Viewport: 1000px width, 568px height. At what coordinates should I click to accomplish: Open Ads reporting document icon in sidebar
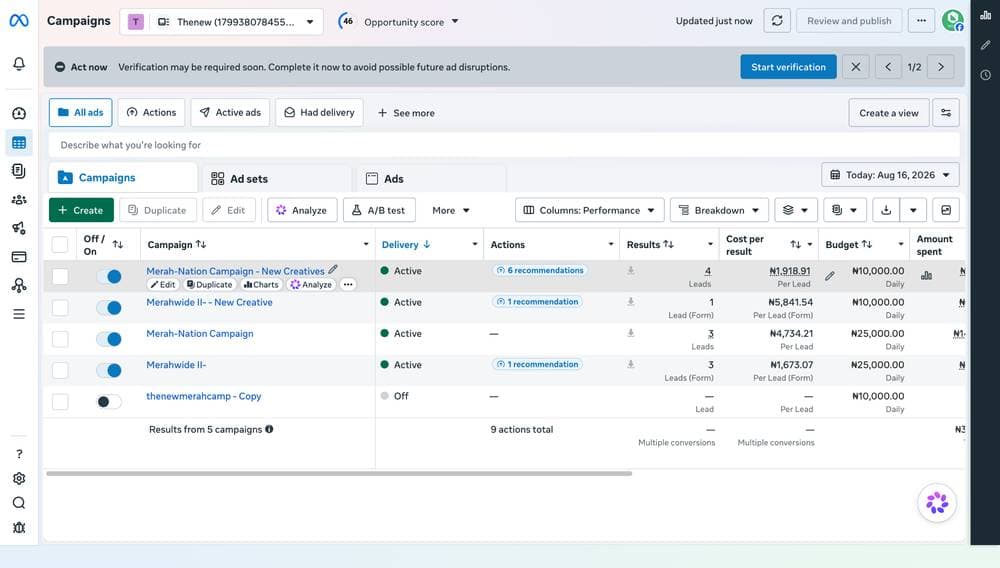pos(19,171)
